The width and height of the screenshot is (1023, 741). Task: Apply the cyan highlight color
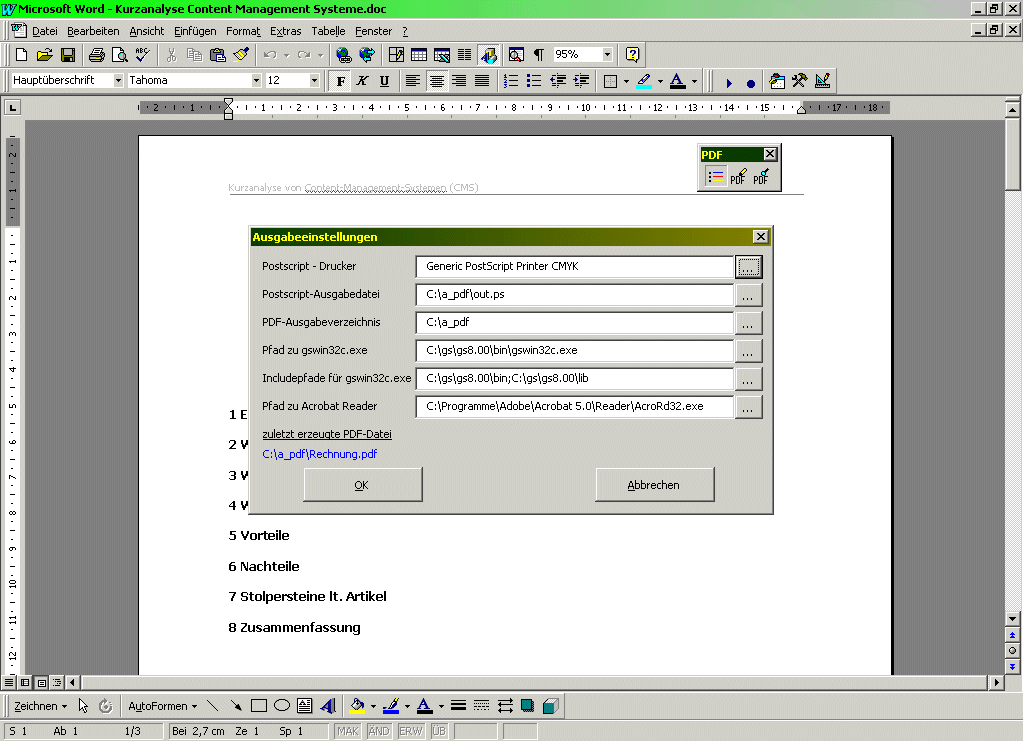click(644, 81)
